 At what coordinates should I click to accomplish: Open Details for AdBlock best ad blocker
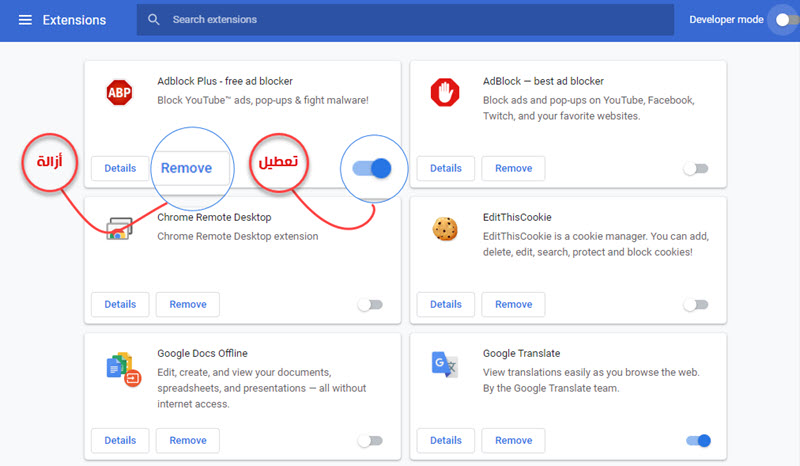(x=445, y=168)
